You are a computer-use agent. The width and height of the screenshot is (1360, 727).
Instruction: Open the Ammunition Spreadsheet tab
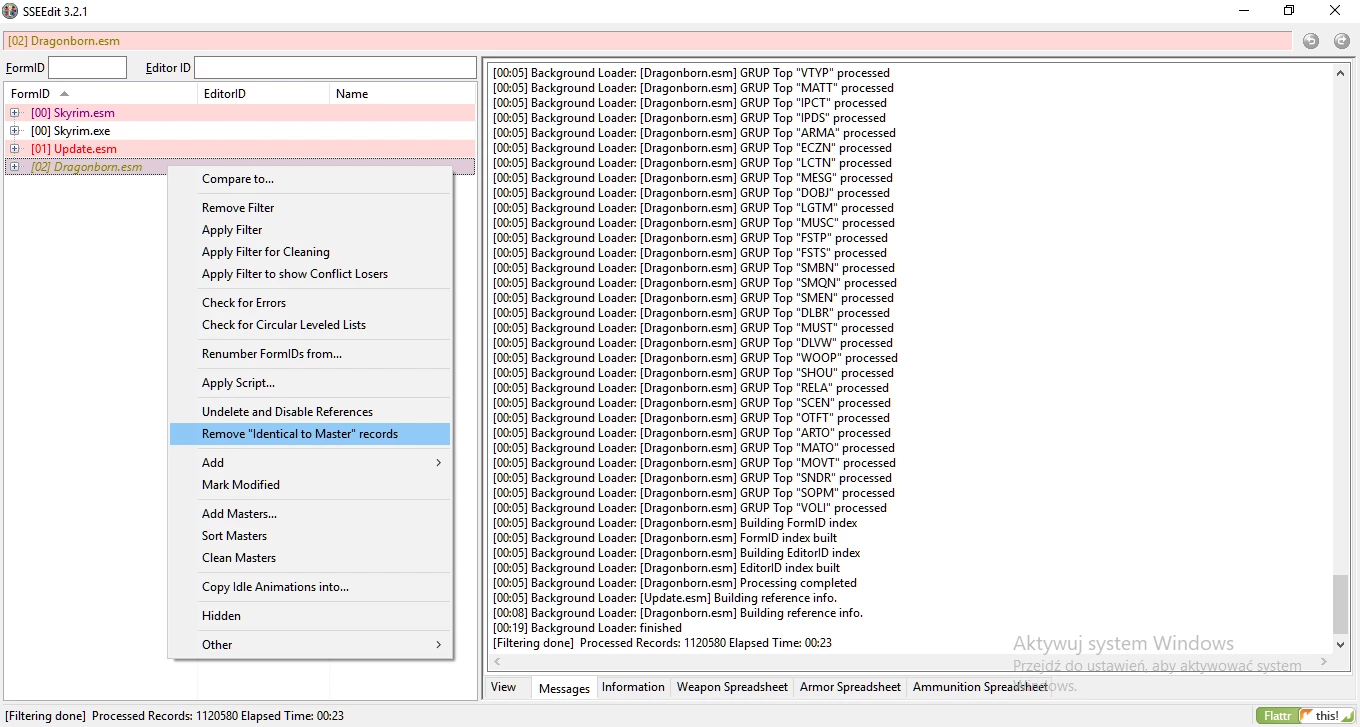coord(980,687)
